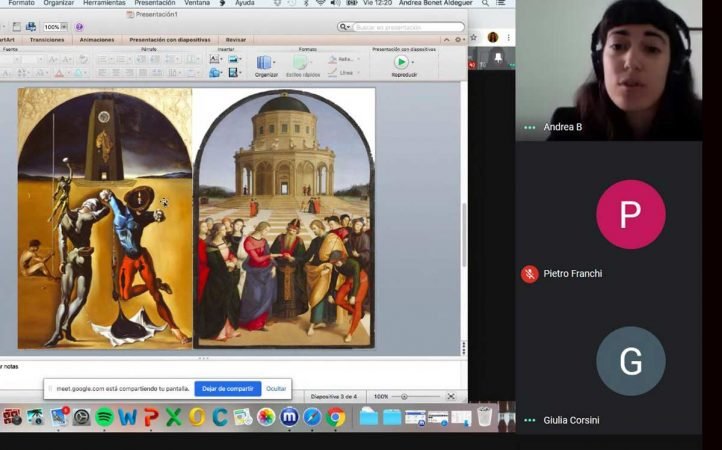Click the Relleno fill tool
This screenshot has width=722, height=450.
coord(342,59)
